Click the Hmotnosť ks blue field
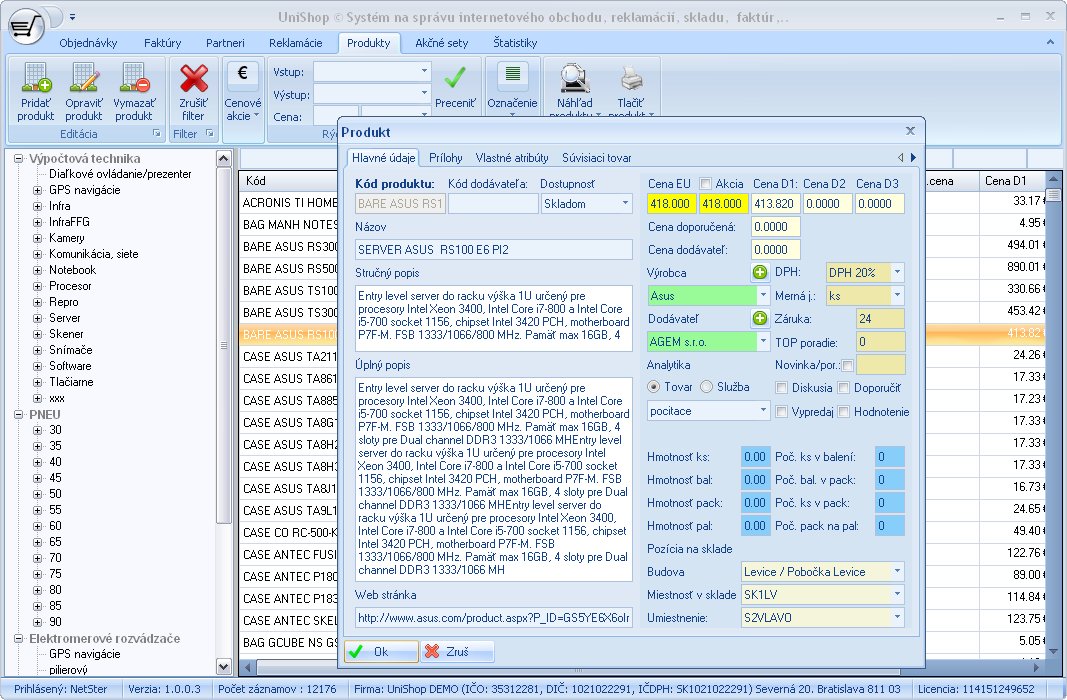 point(755,456)
